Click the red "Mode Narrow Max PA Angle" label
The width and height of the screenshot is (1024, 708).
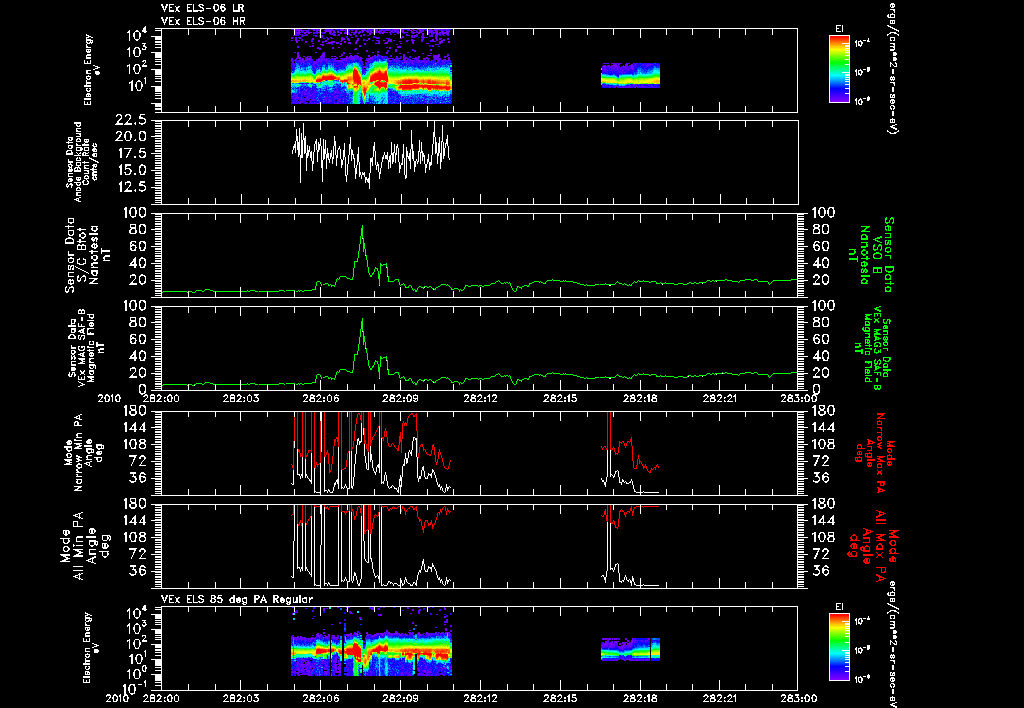(x=874, y=452)
